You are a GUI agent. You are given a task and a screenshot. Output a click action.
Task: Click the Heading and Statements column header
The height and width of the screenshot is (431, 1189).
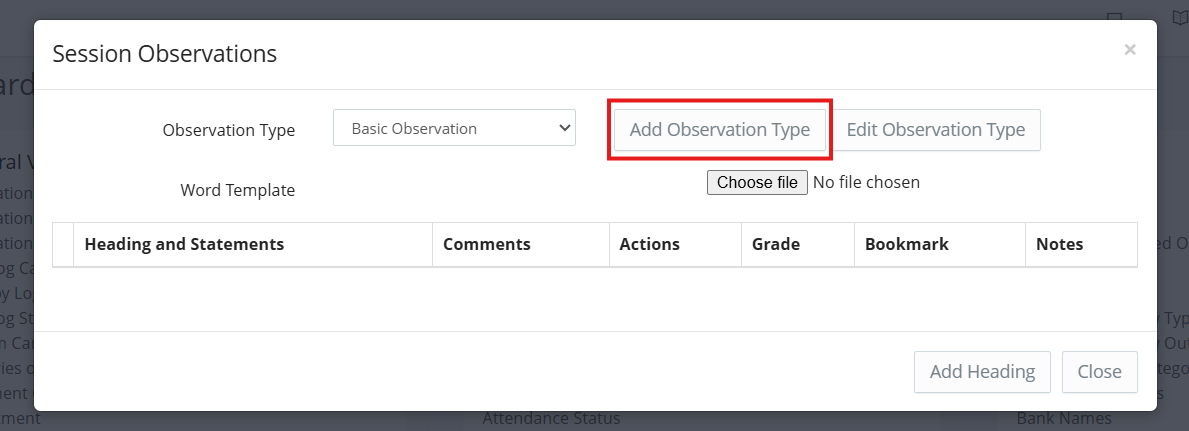pyautogui.click(x=184, y=244)
